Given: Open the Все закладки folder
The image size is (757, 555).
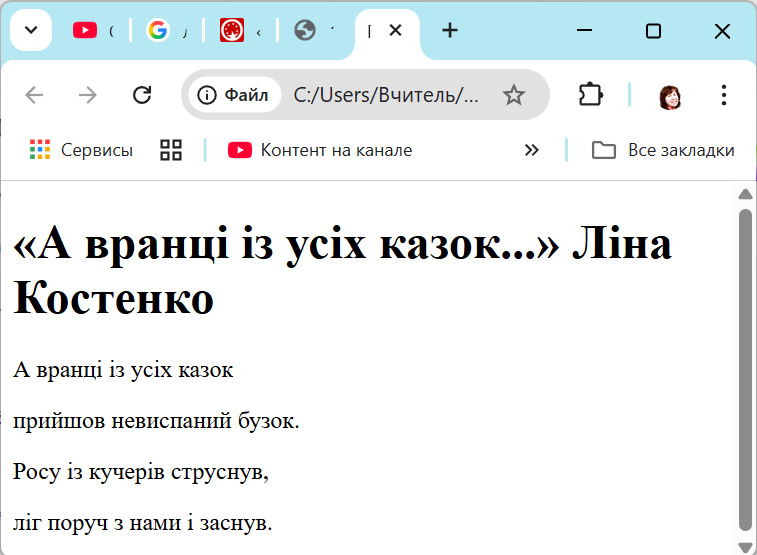Looking at the screenshot, I should point(663,150).
